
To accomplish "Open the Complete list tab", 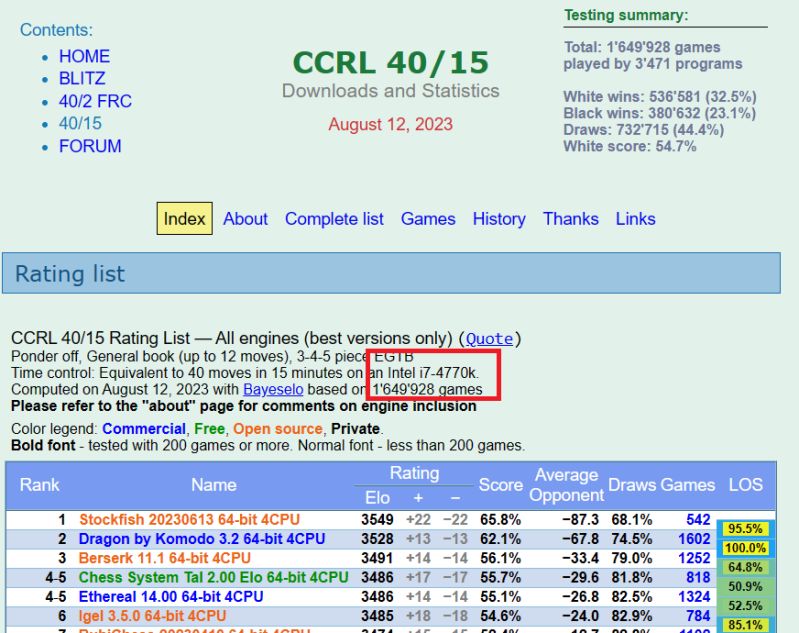I will point(334,219).
